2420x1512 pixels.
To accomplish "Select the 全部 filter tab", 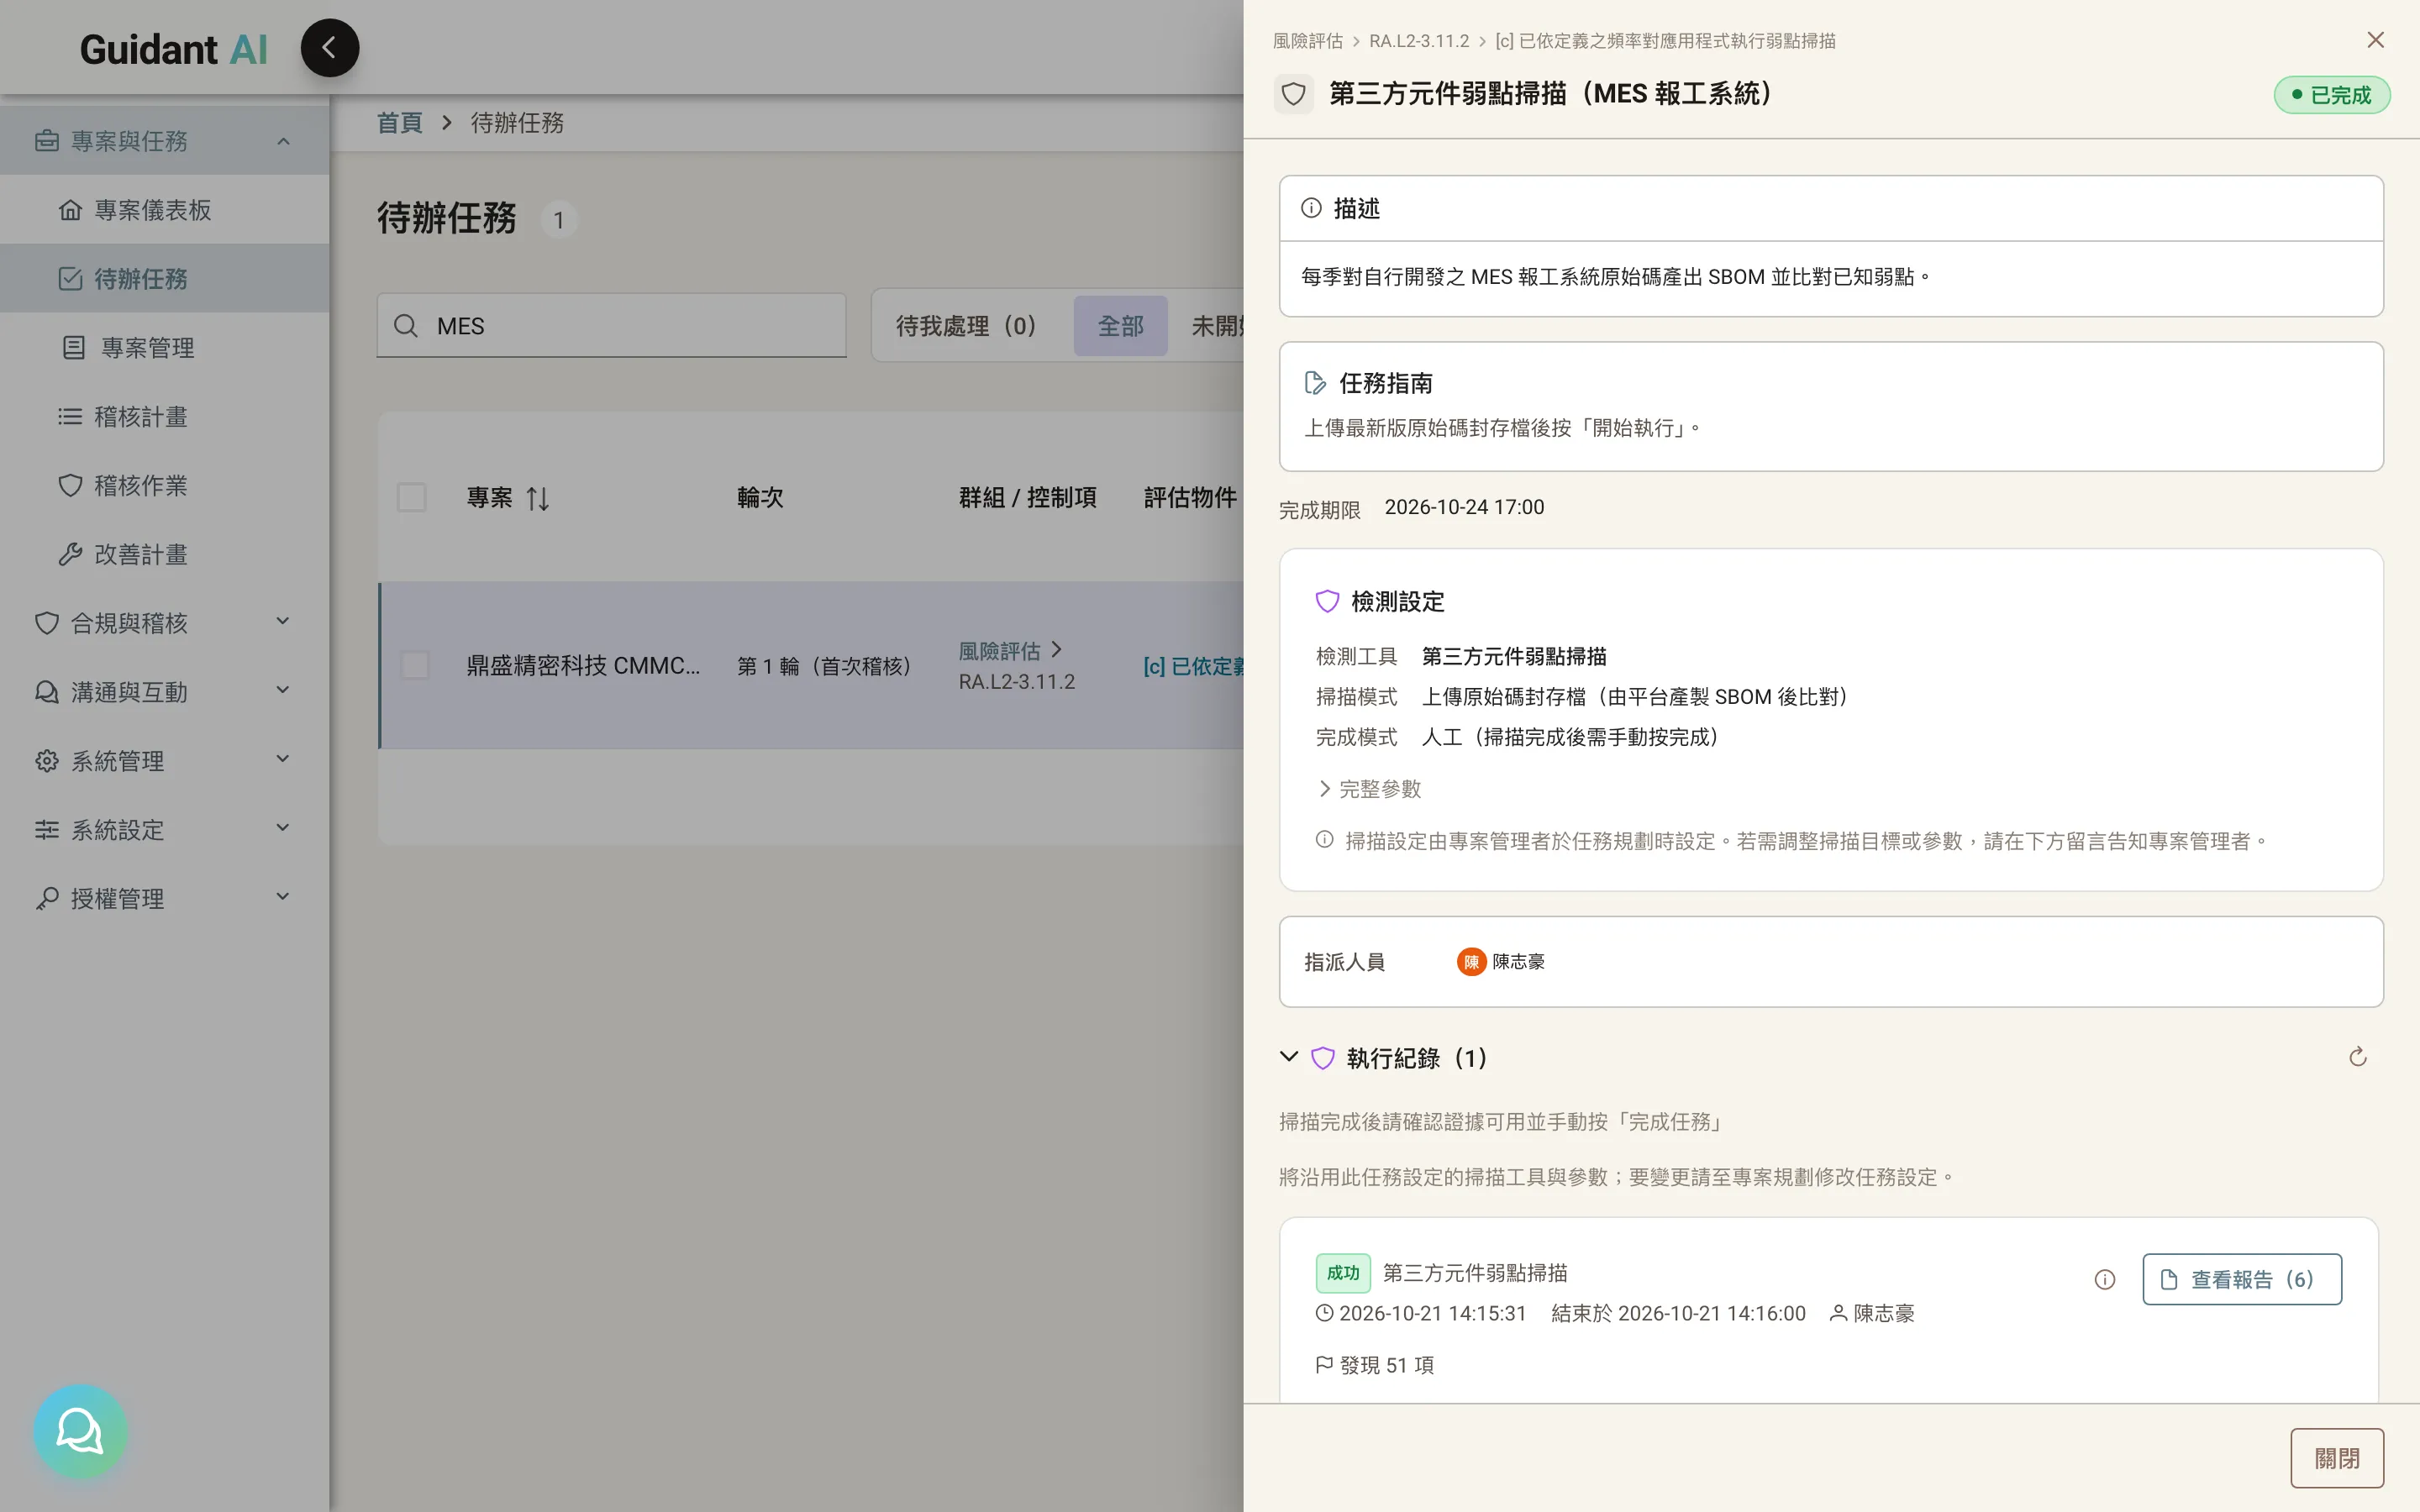I will point(1120,326).
